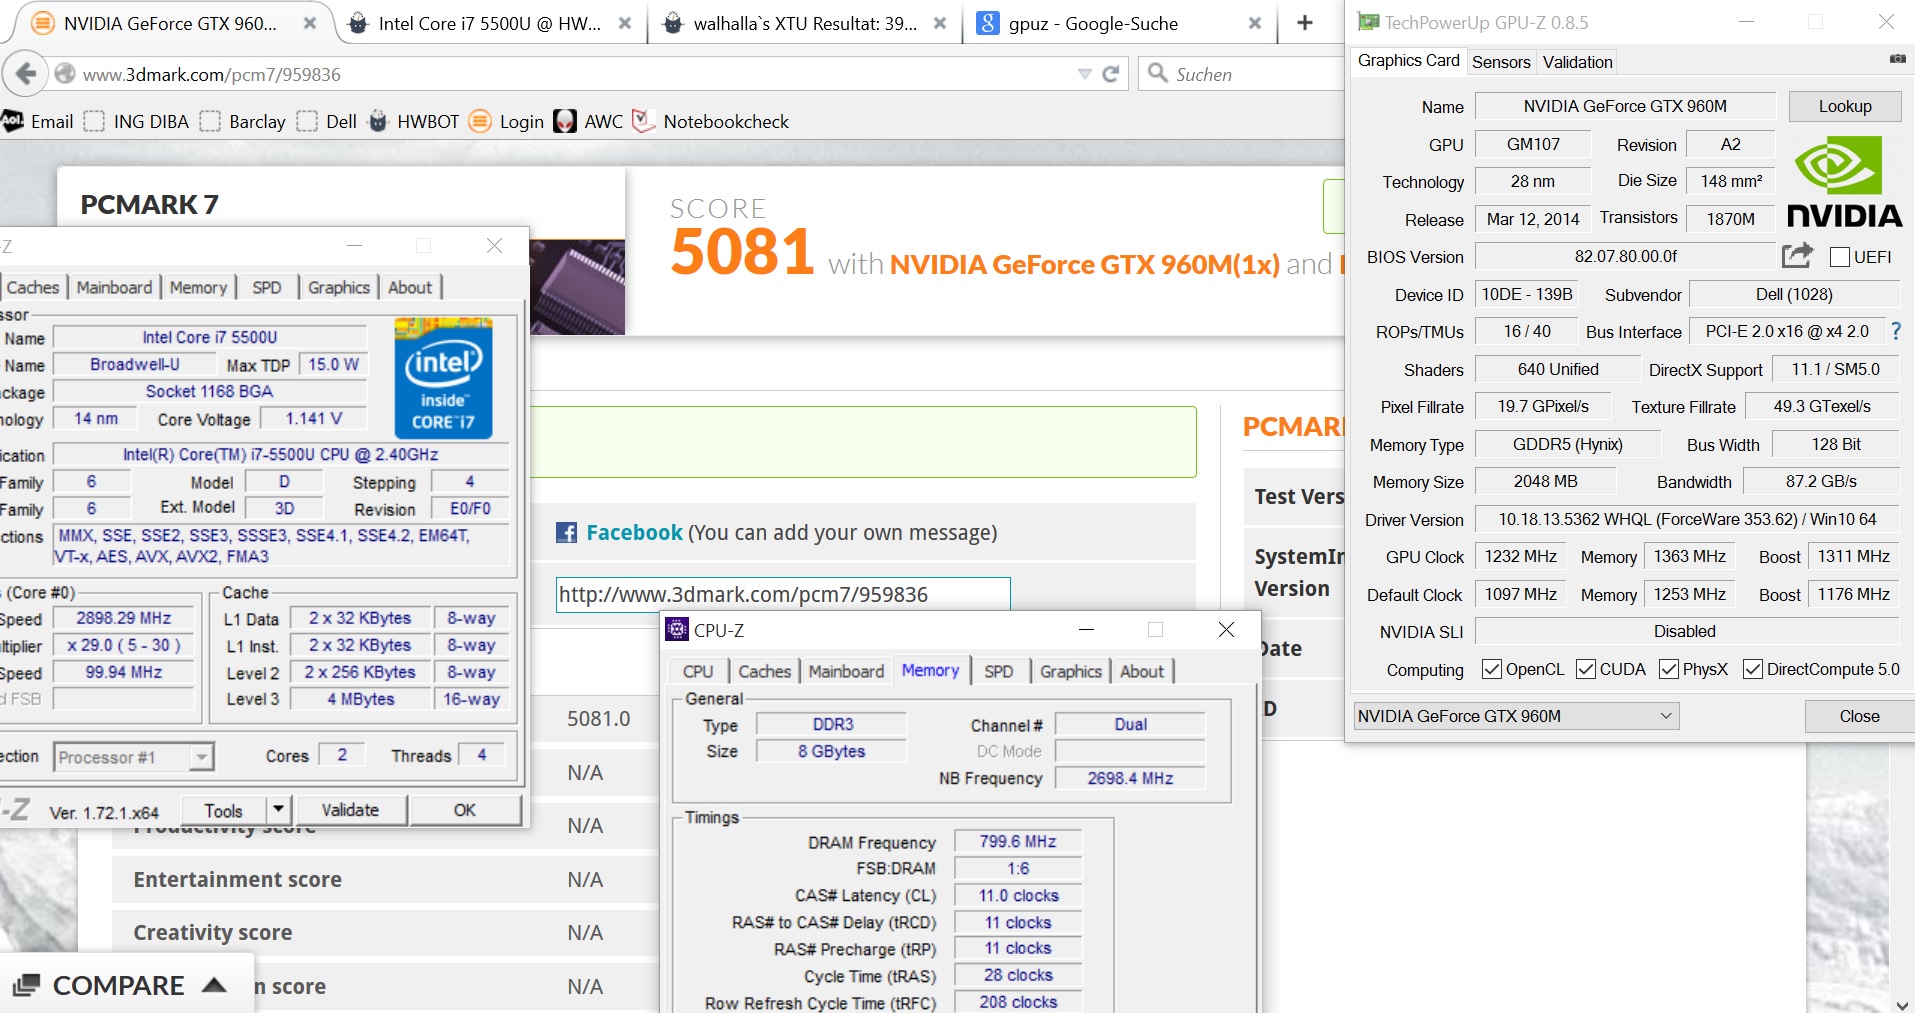Close the gpuz Google-Suche tab
1915x1013 pixels.
pos(1255,23)
